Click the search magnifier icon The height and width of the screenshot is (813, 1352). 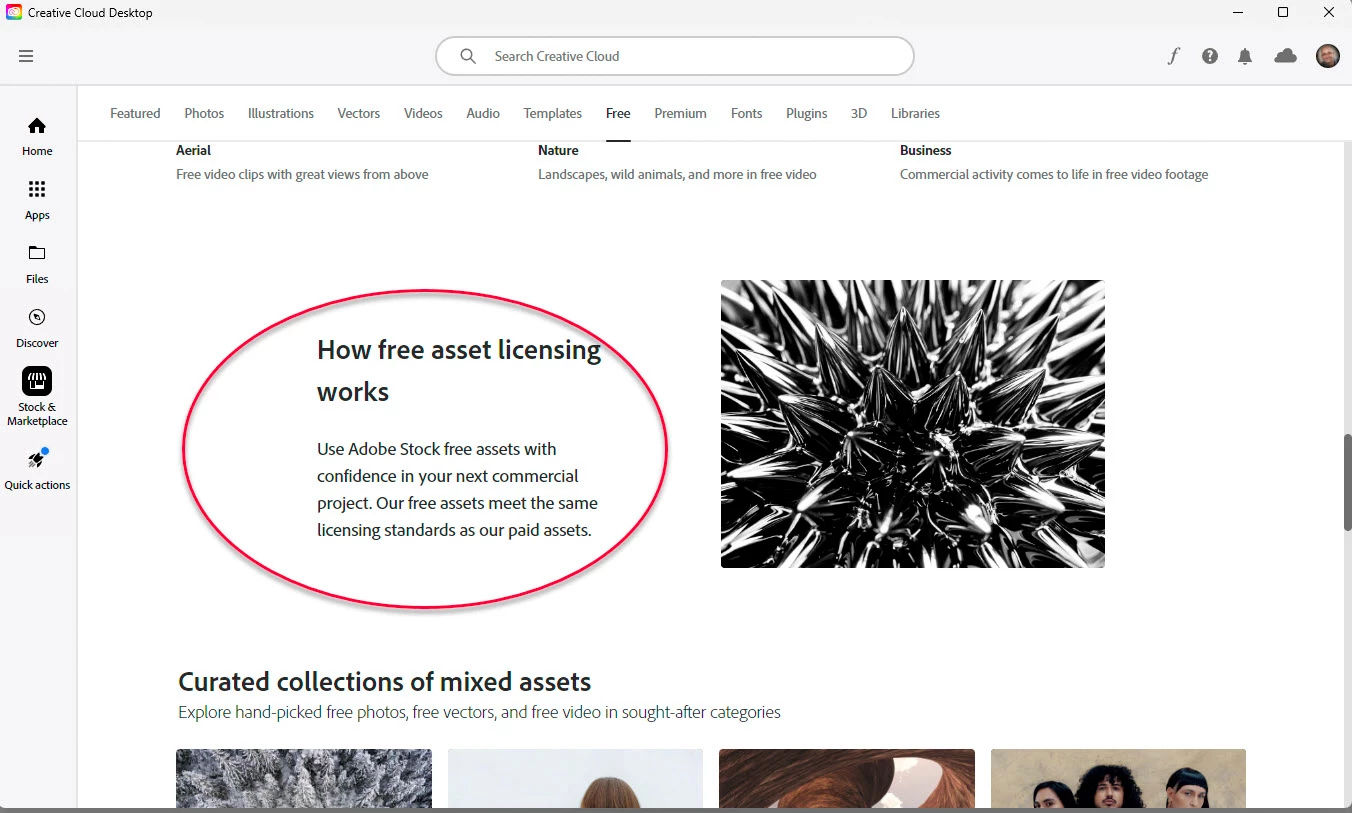click(467, 56)
